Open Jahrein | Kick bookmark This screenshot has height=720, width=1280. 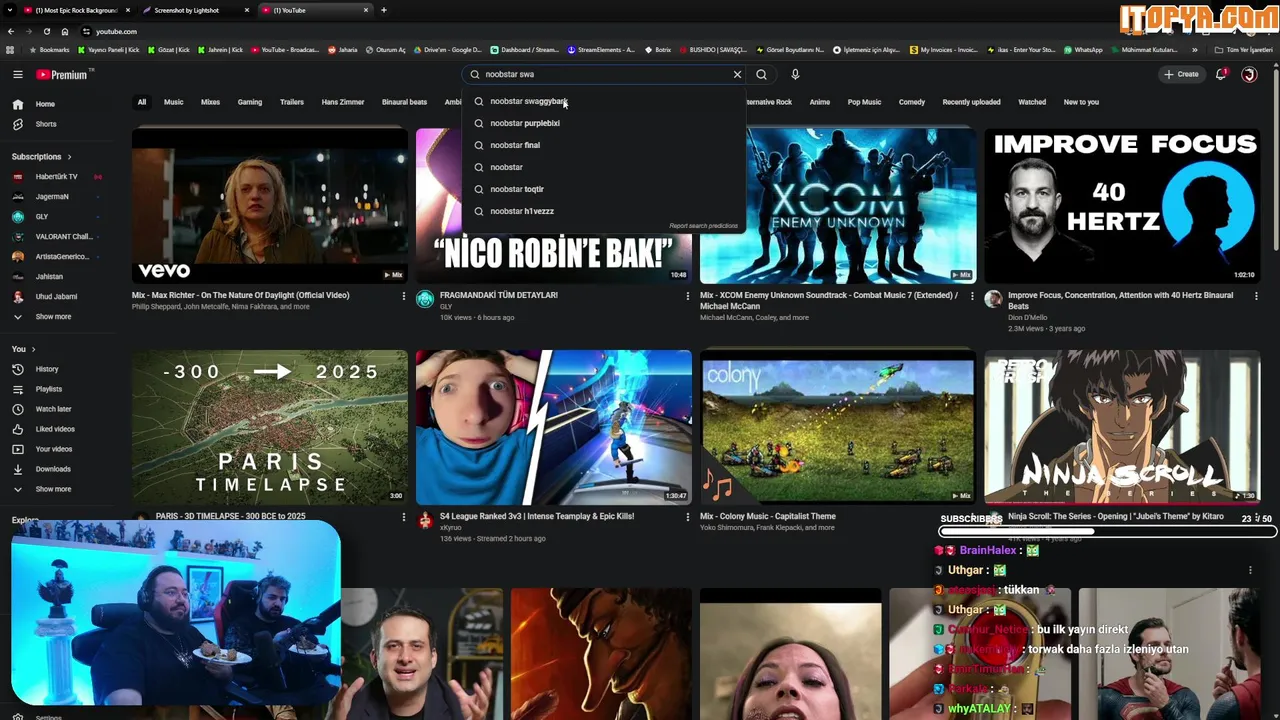[x=221, y=49]
